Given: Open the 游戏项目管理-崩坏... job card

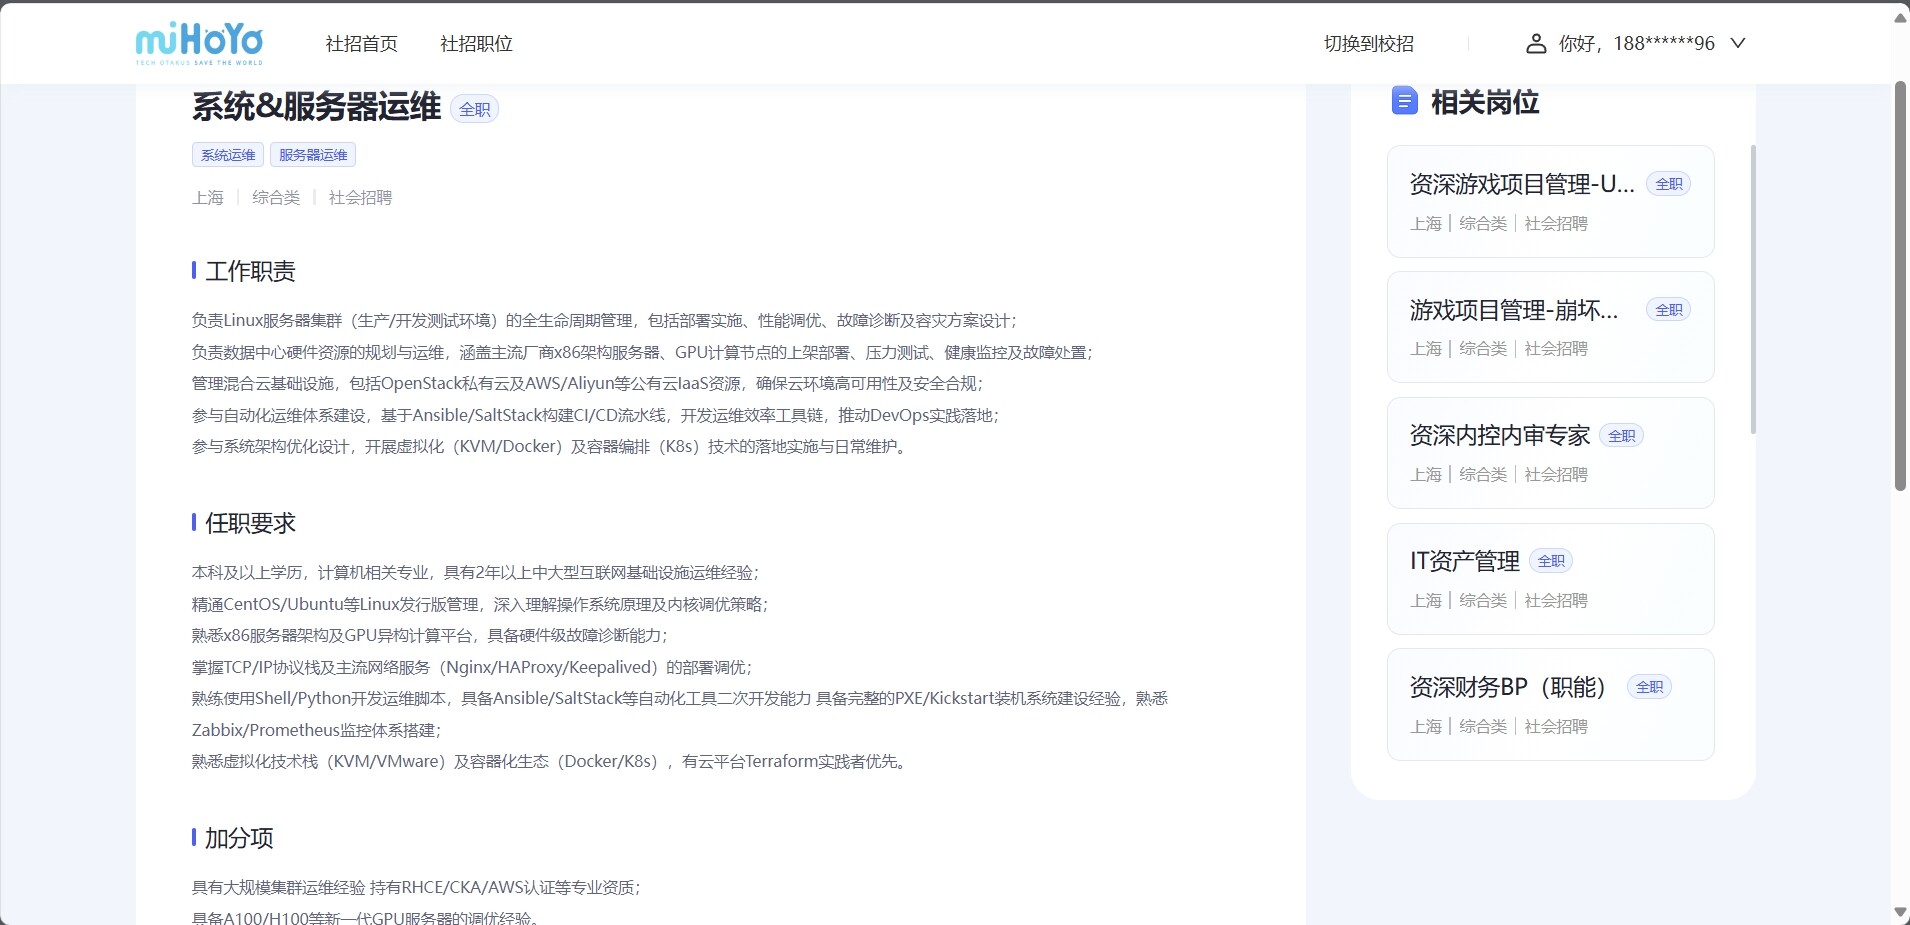Looking at the screenshot, I should pos(1549,327).
